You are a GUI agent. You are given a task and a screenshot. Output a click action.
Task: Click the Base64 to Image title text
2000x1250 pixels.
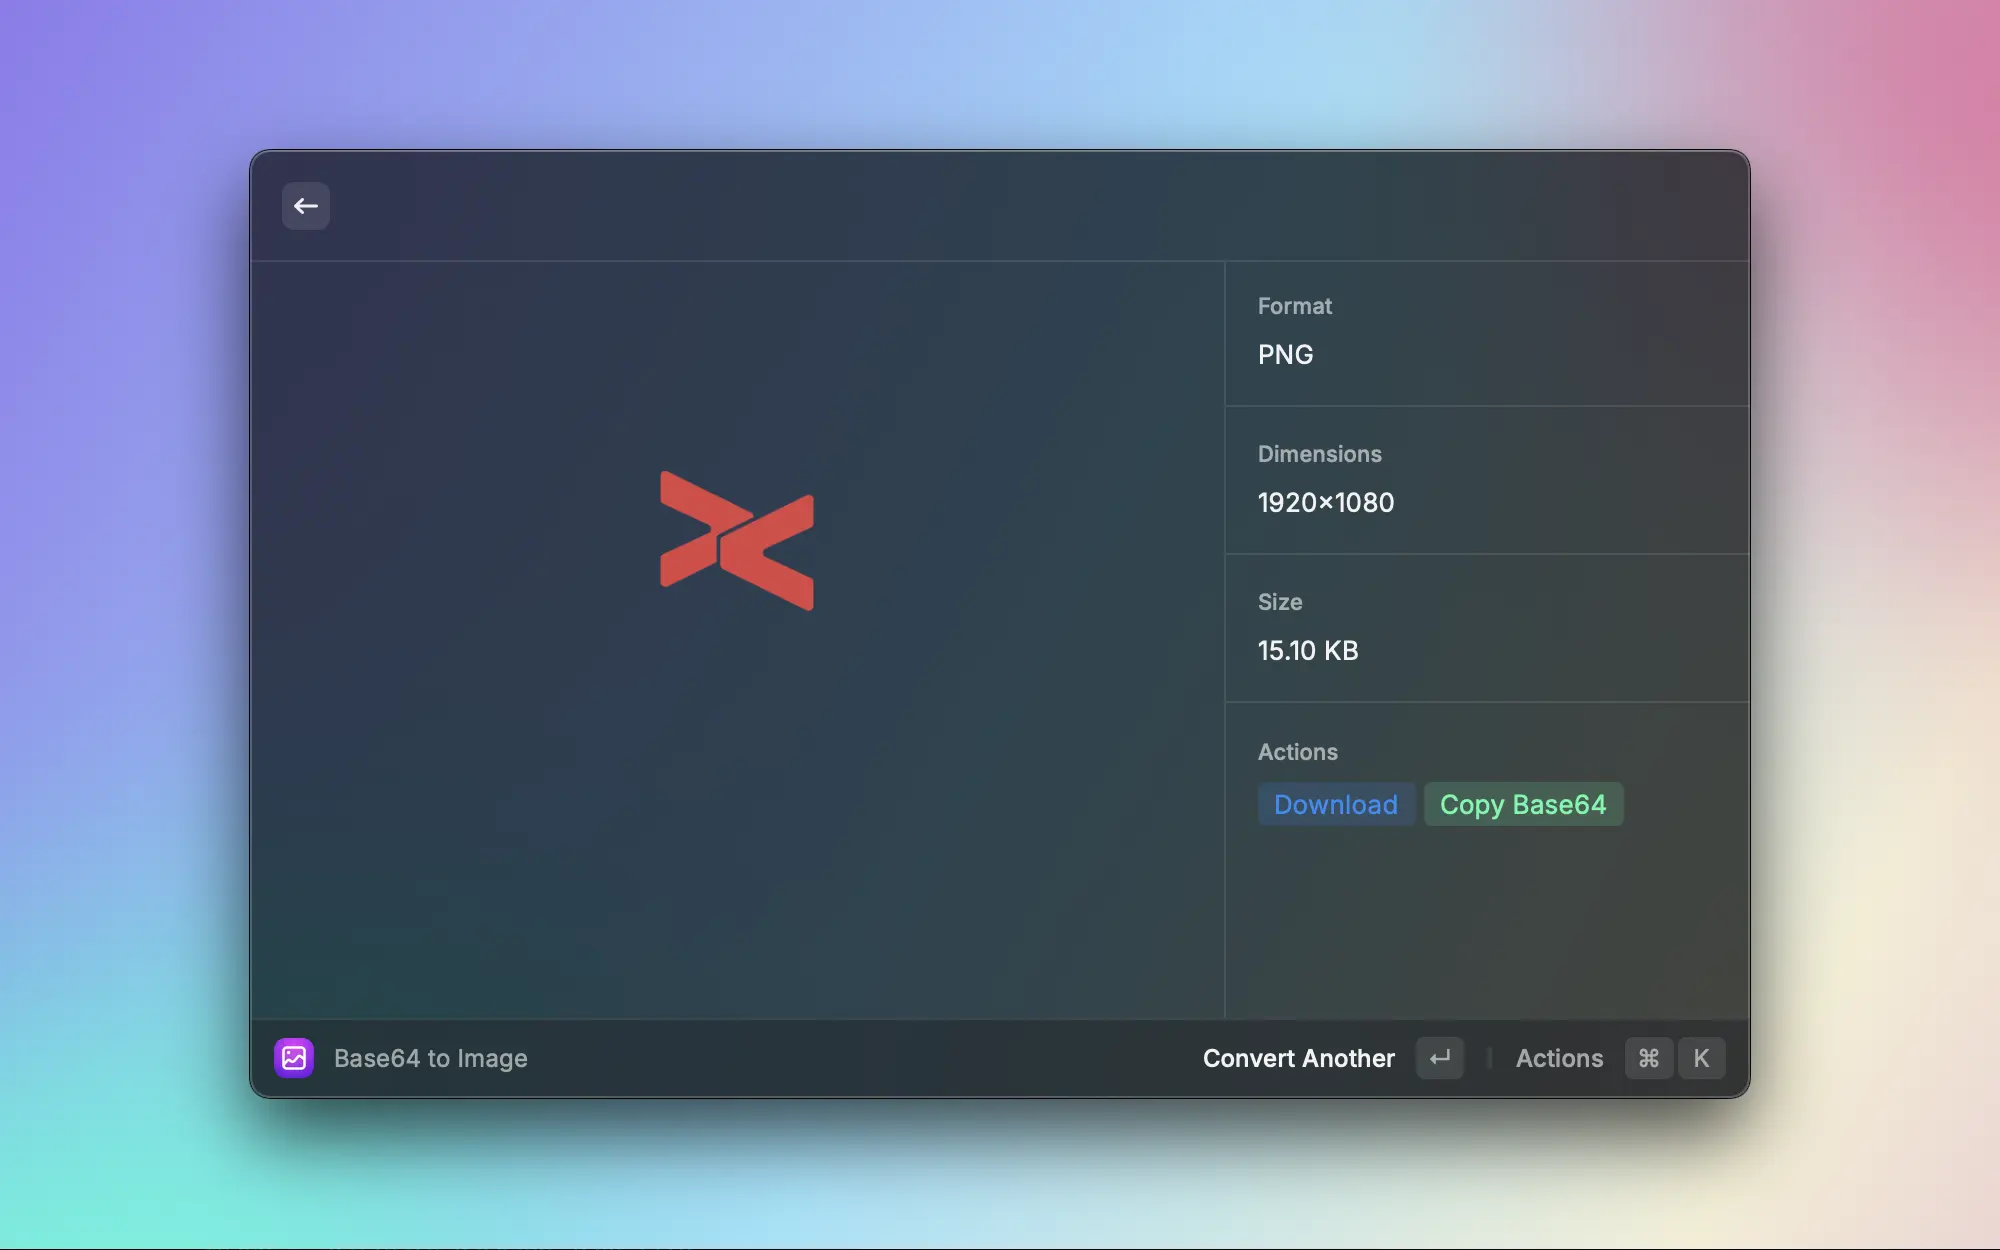tap(431, 1057)
